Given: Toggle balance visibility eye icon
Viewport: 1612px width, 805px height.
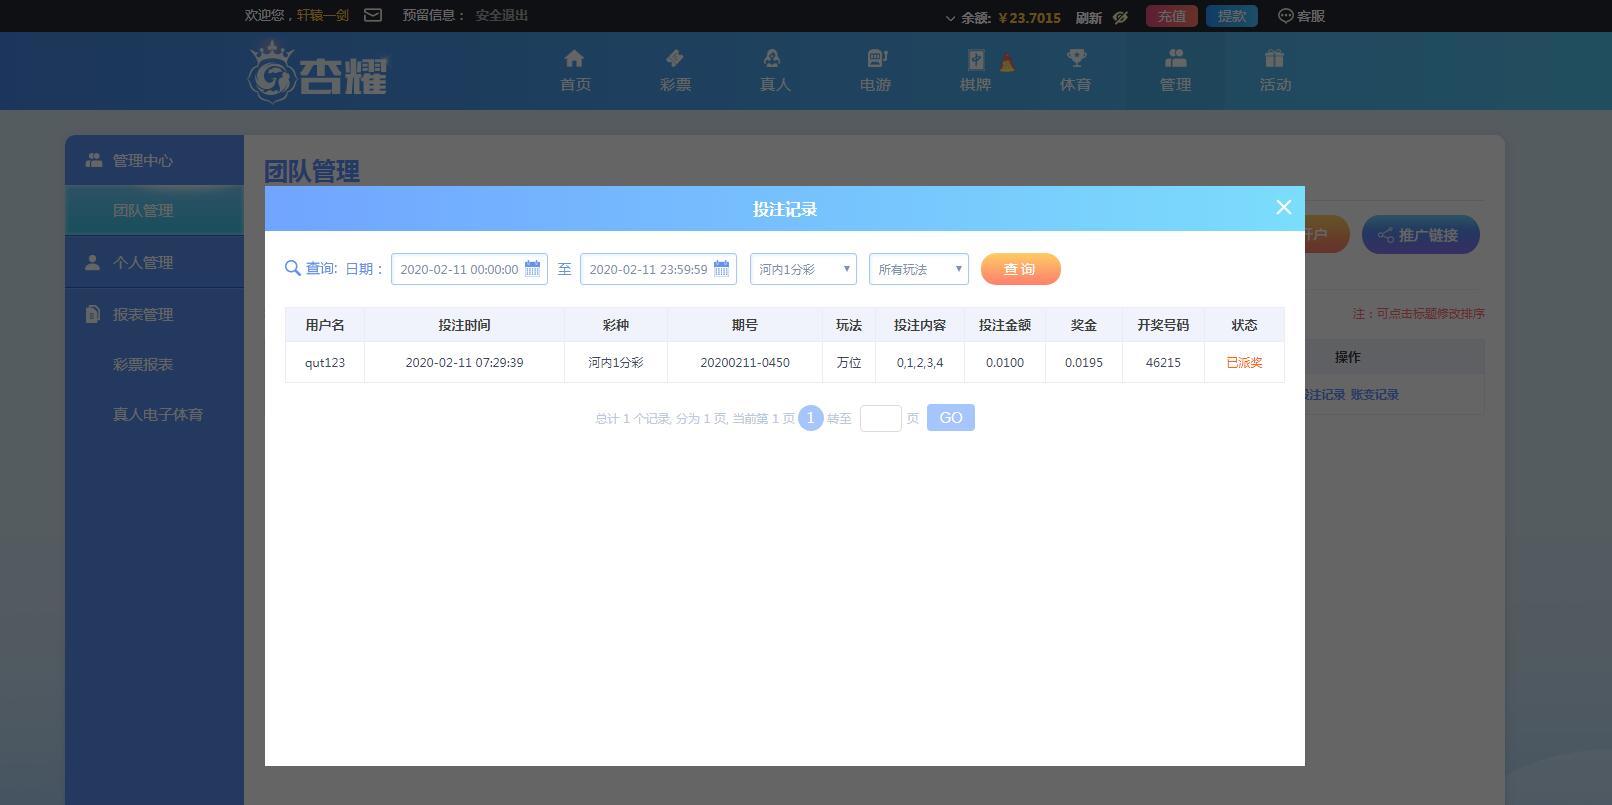Looking at the screenshot, I should click(1120, 17).
